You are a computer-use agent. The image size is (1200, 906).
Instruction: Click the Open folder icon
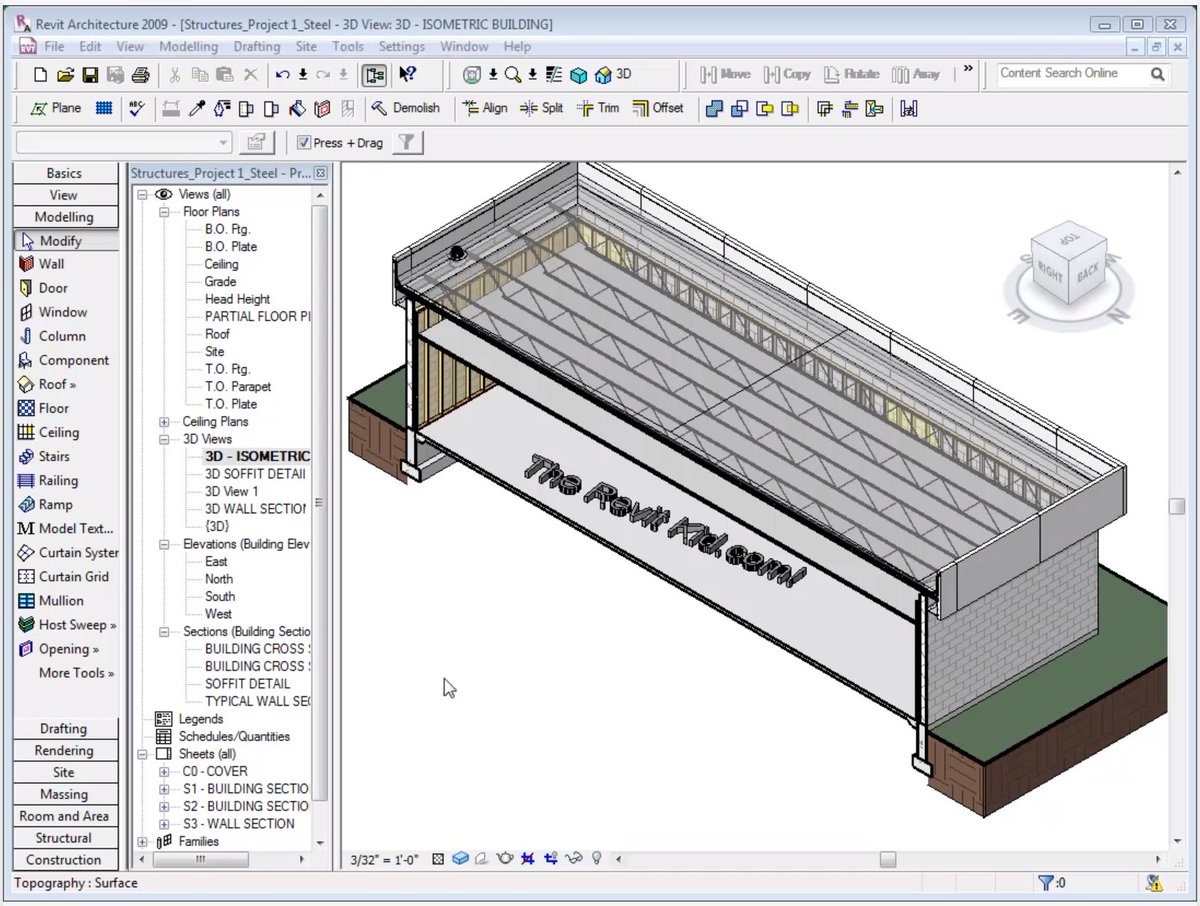pyautogui.click(x=66, y=75)
